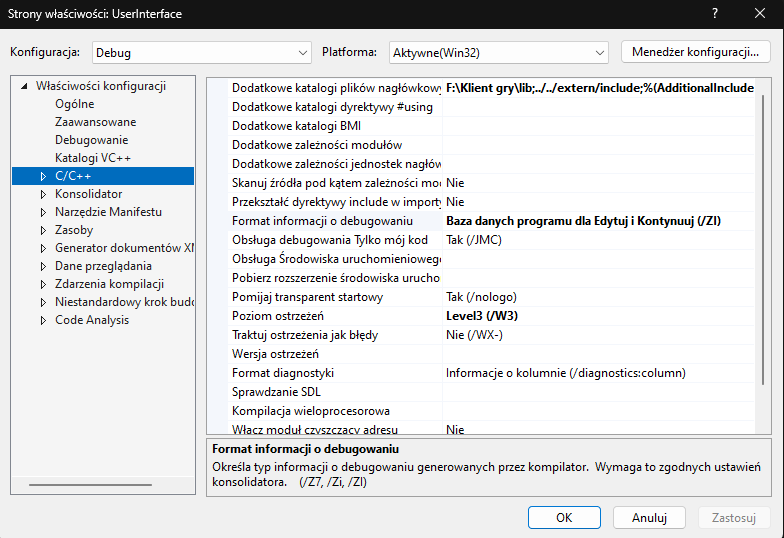Select Ogólne in the property tree
Viewport: 784px width, 538px height.
pos(75,104)
